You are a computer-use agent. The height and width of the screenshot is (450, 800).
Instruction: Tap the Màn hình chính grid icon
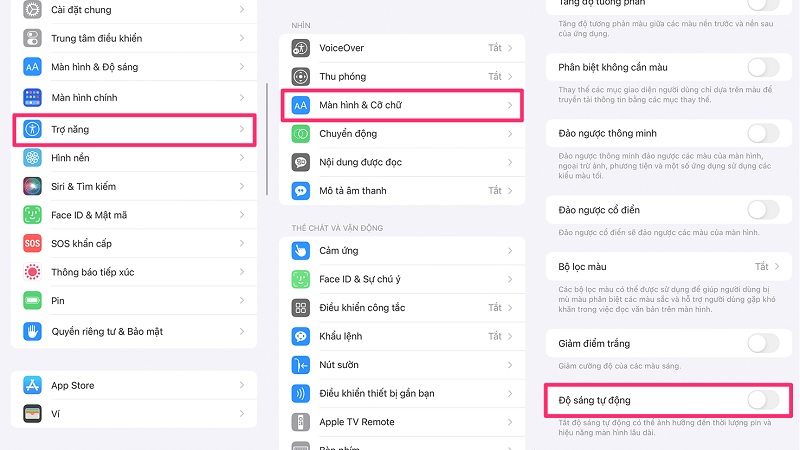(x=32, y=97)
